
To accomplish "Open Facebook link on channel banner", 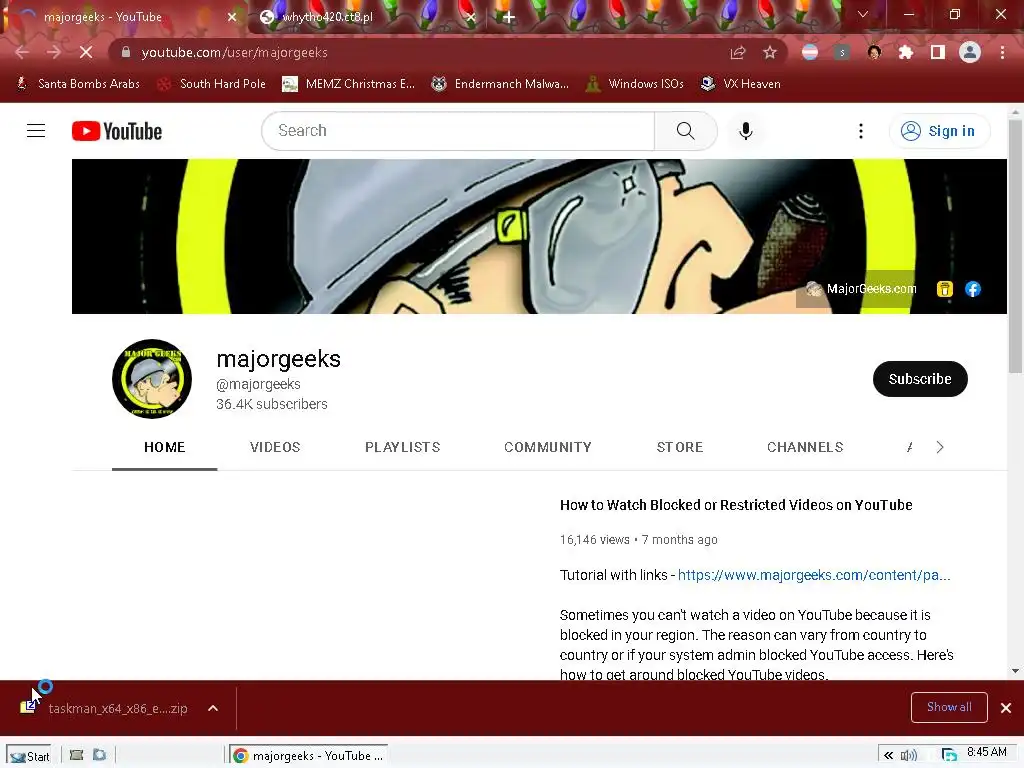I will (x=972, y=289).
